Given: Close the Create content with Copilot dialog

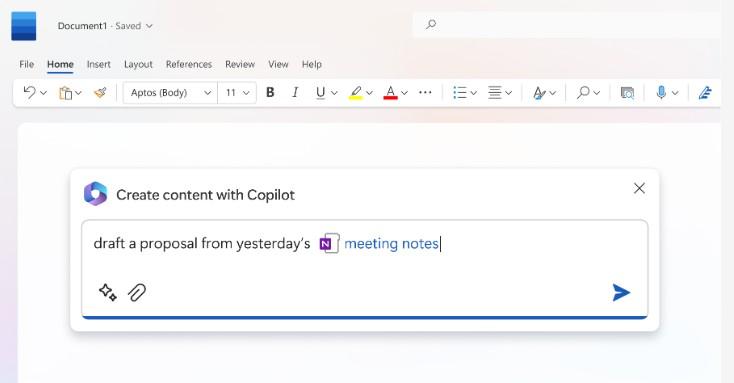Looking at the screenshot, I should [639, 188].
